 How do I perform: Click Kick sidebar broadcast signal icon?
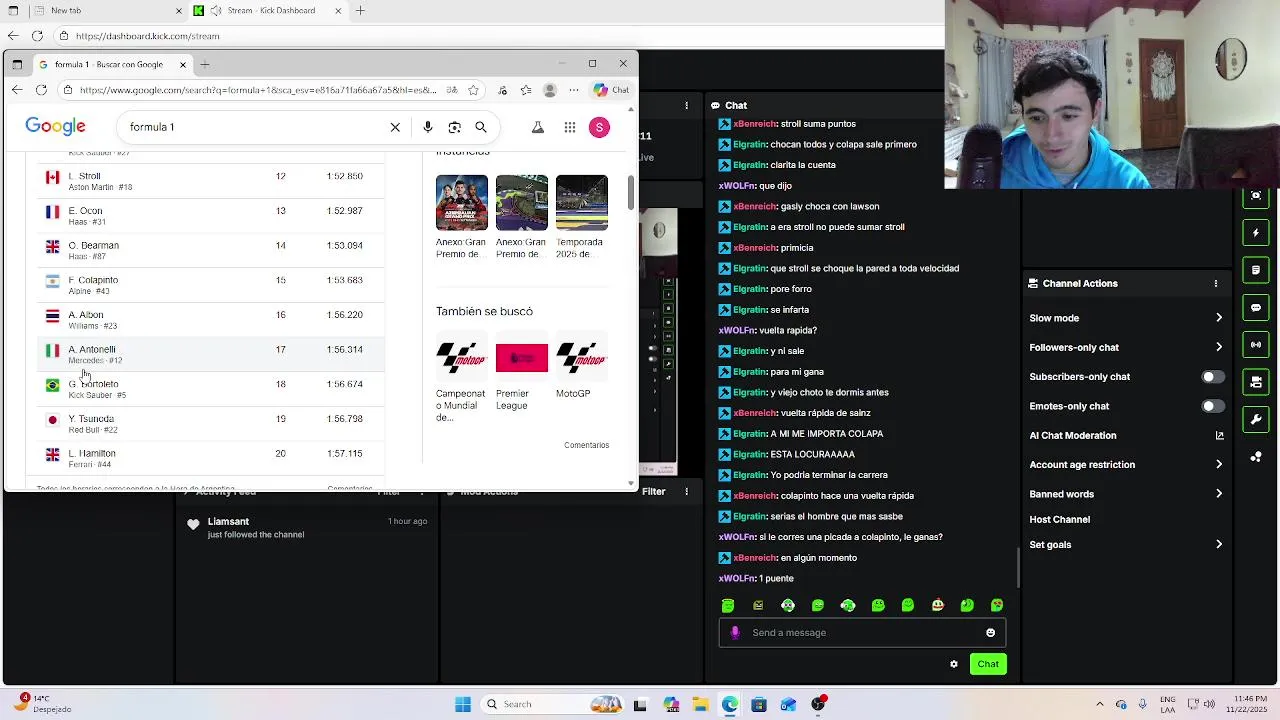[x=1256, y=344]
